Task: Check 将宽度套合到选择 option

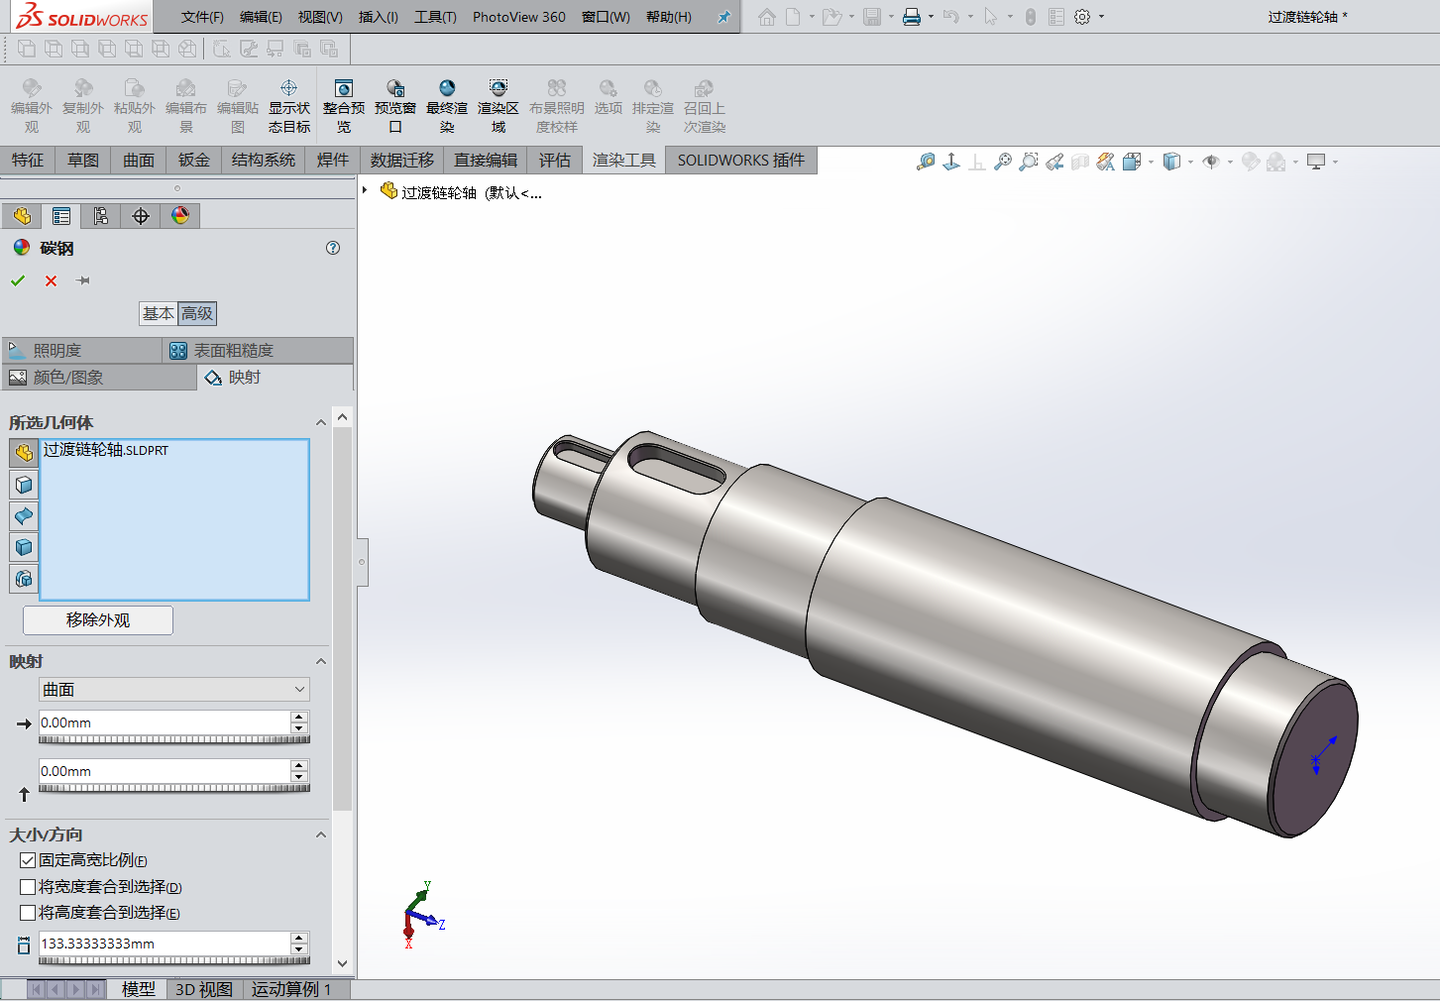Action: (28, 886)
